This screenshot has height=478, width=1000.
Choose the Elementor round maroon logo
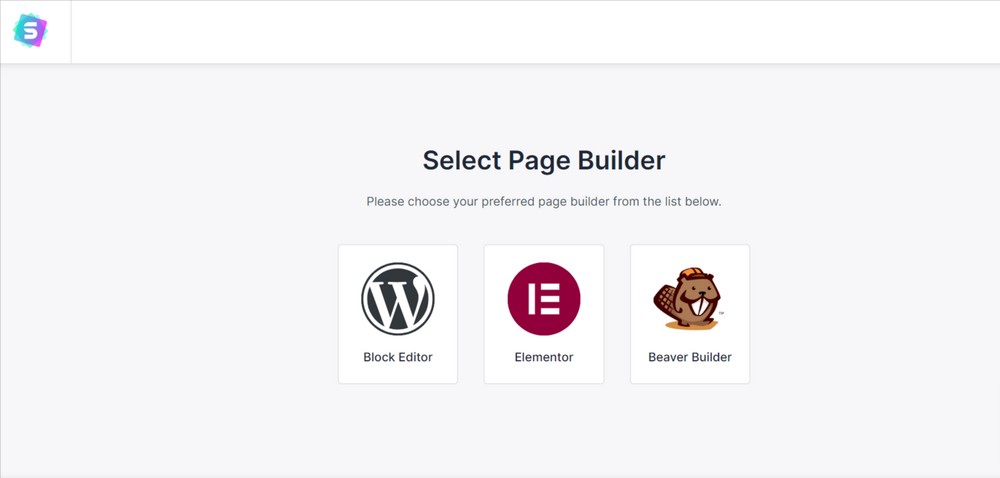coord(544,299)
